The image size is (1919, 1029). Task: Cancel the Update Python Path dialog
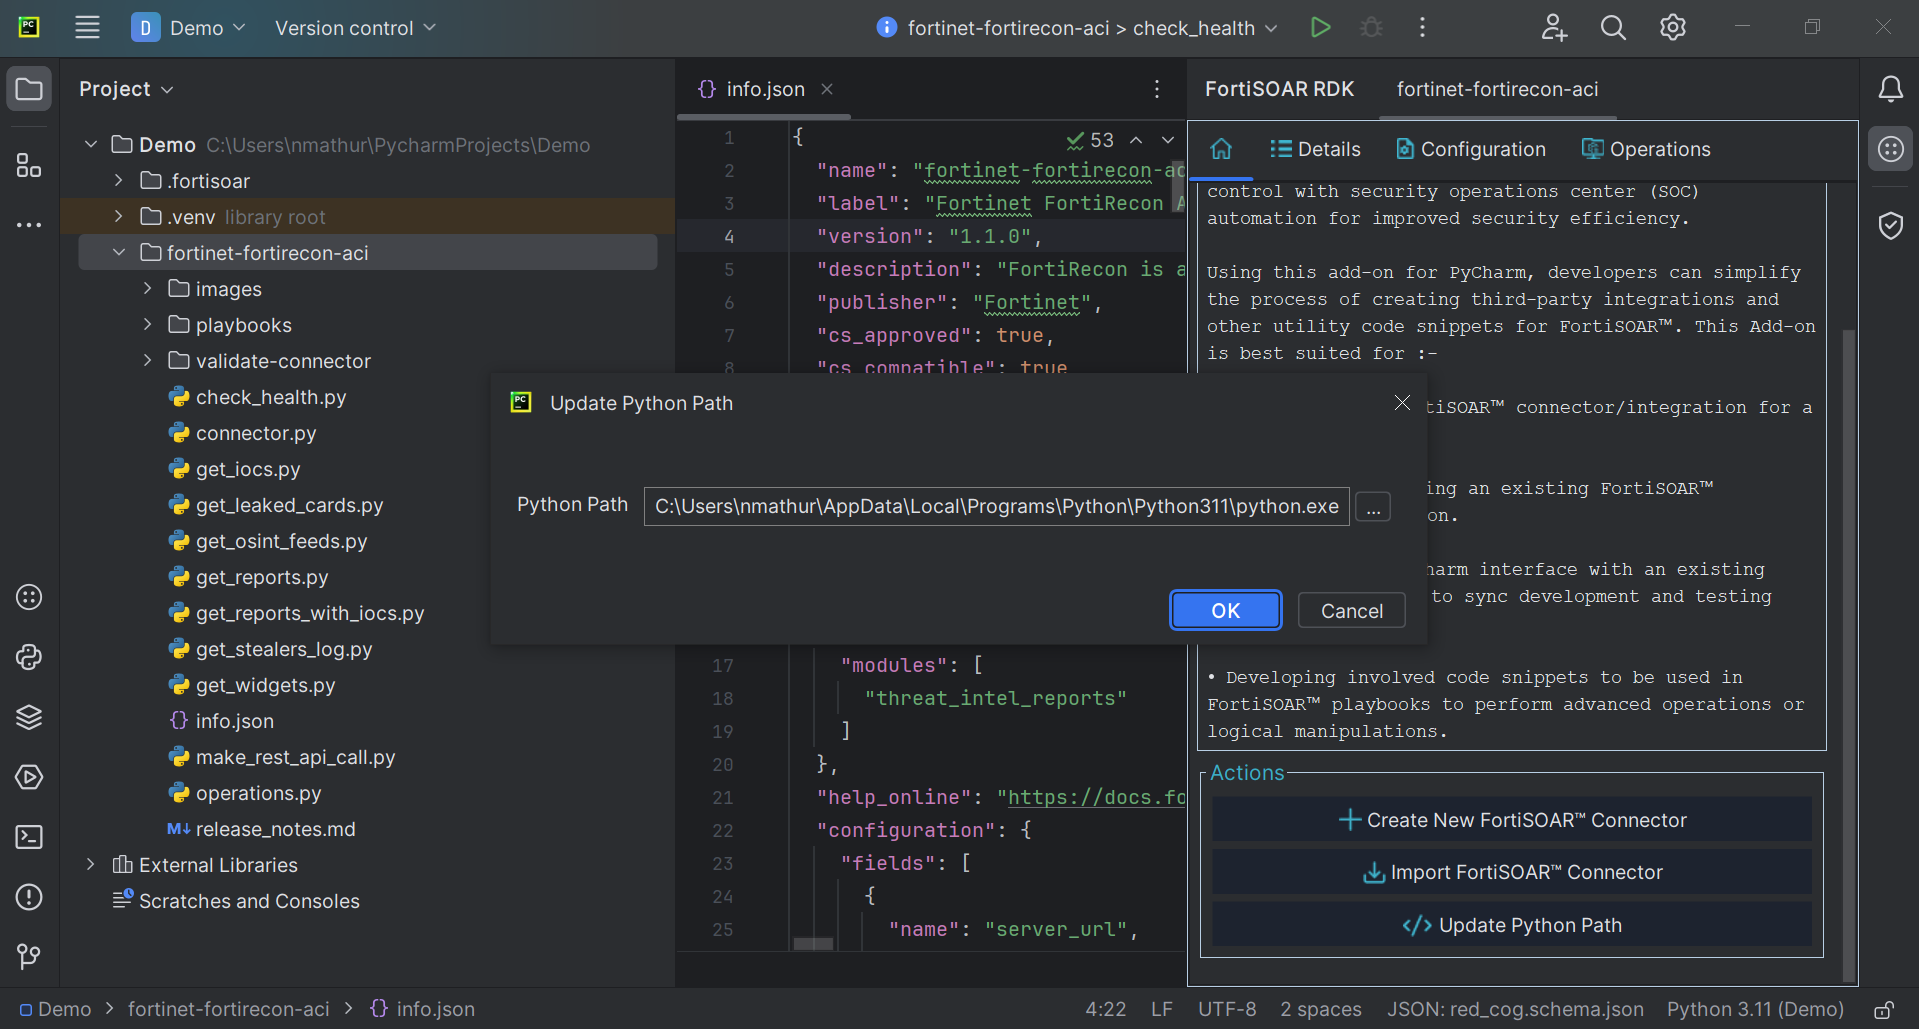(1351, 611)
